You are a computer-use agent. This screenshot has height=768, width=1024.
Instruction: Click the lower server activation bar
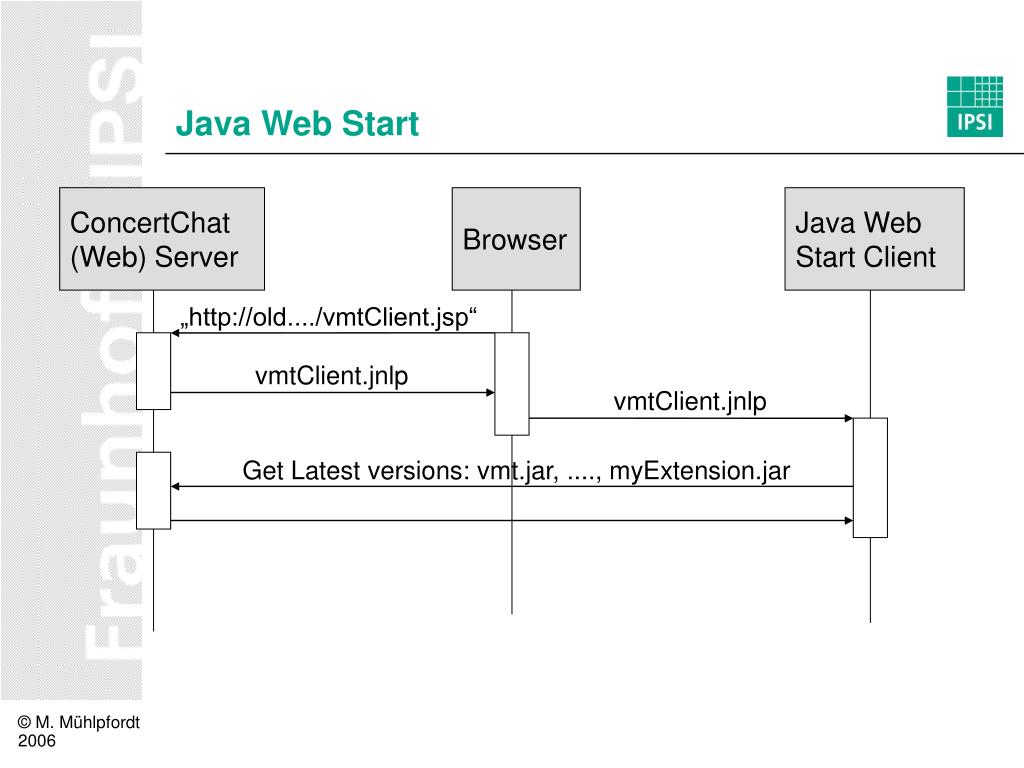tap(153, 490)
